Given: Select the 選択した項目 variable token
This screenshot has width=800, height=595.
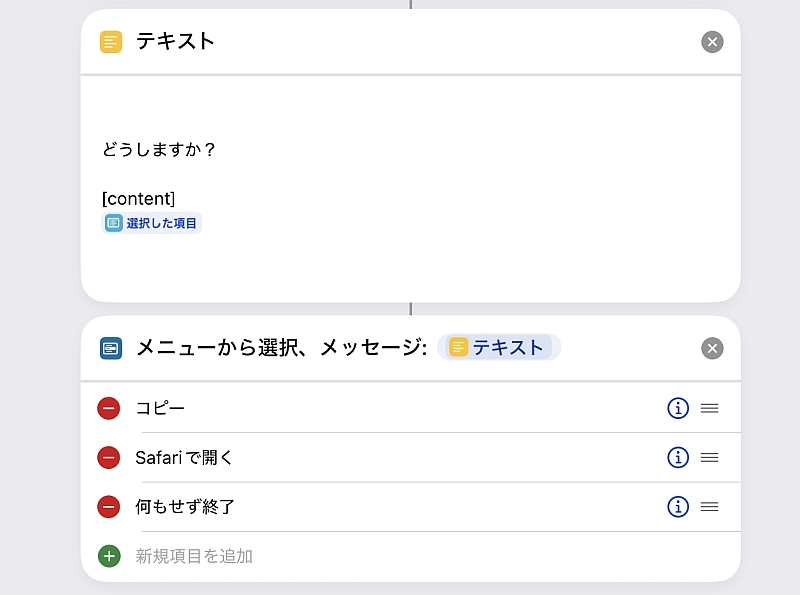Looking at the screenshot, I should tap(152, 223).
